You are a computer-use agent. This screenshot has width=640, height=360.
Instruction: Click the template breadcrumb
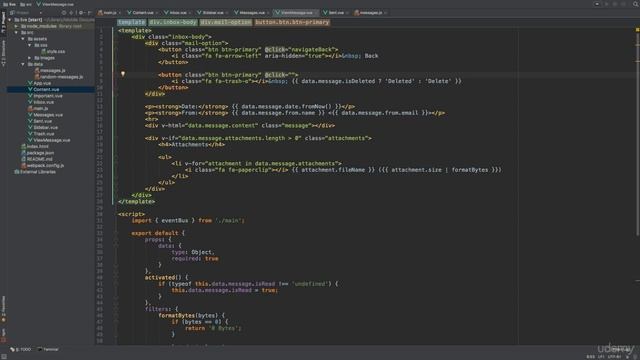[x=131, y=22]
